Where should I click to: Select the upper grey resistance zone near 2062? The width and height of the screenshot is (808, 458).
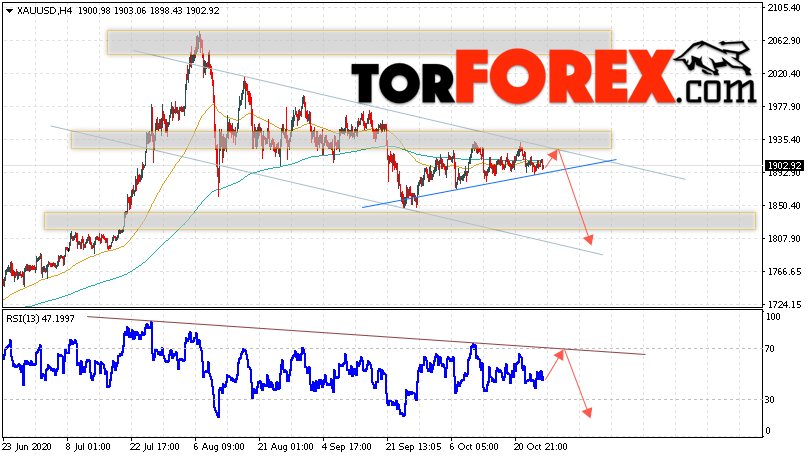359,42
